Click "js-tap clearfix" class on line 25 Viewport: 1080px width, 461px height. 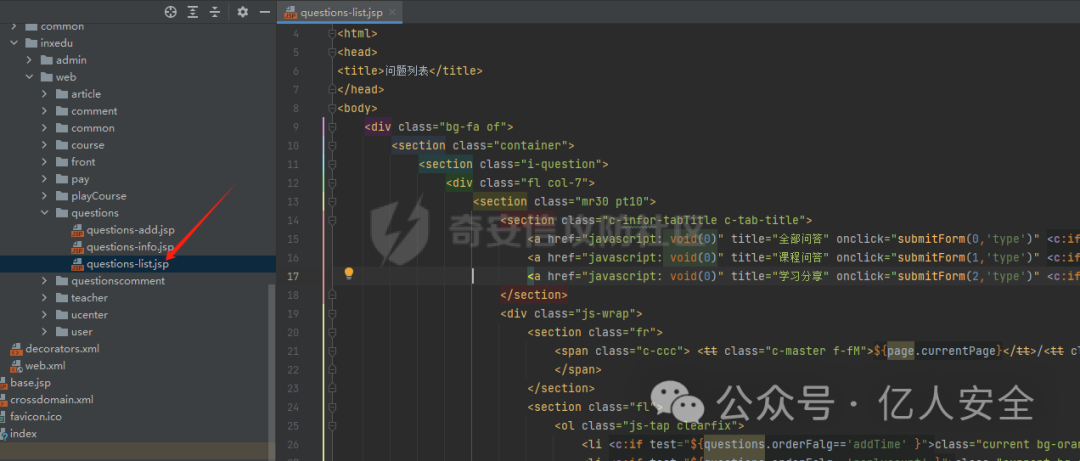pyautogui.click(x=681, y=425)
